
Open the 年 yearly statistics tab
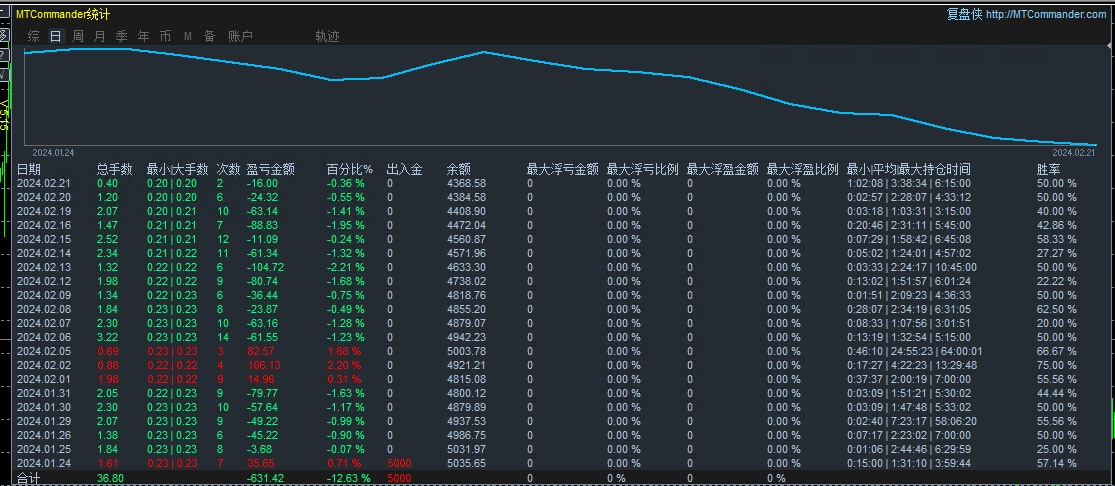pyautogui.click(x=144, y=36)
